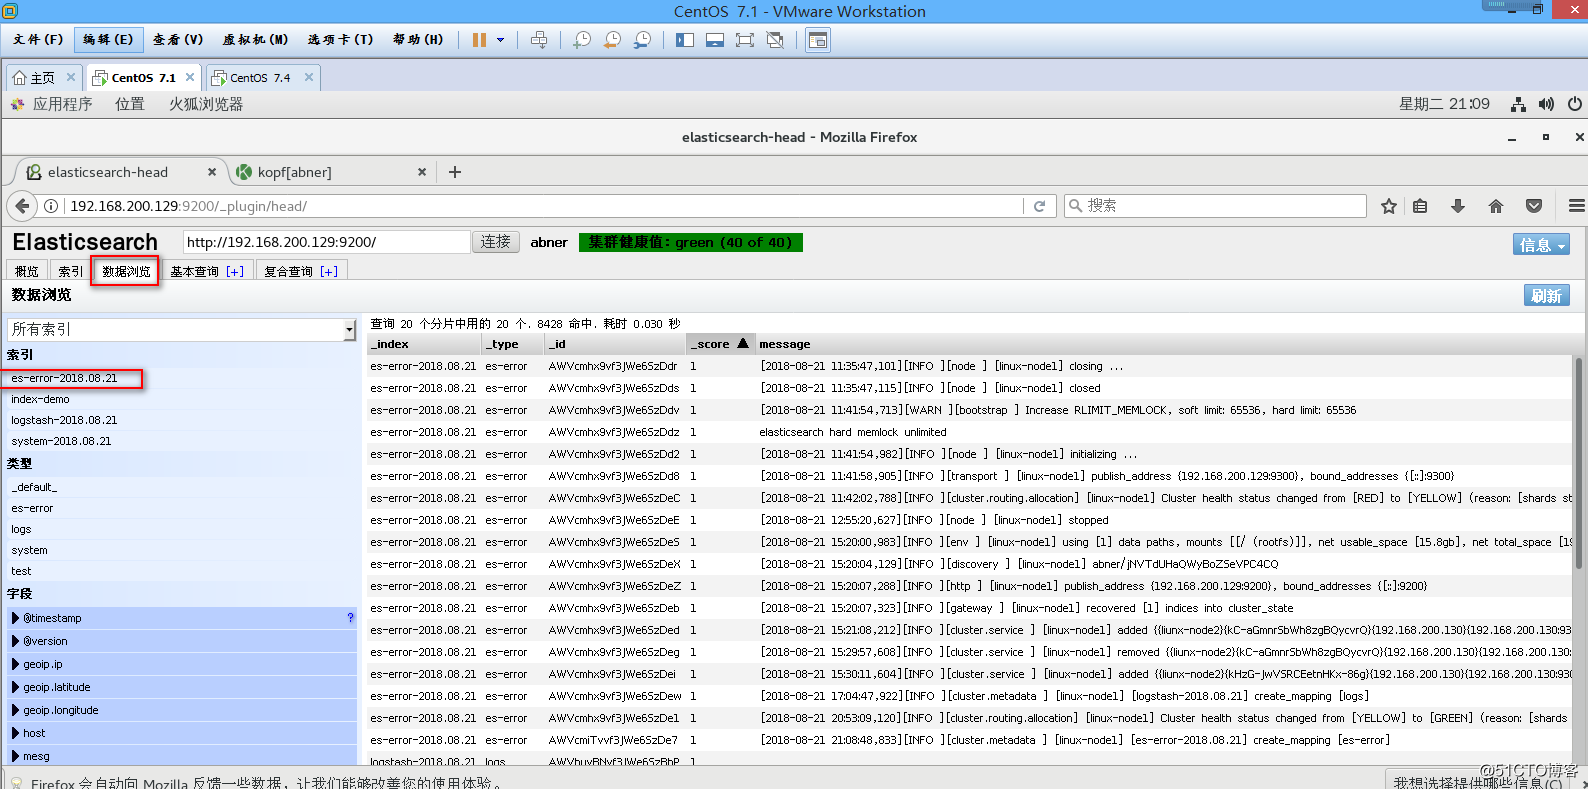Screen dimensions: 1588x789
Task: Enter full screen mode via VMware toolbar icon
Action: pyautogui.click(x=745, y=40)
